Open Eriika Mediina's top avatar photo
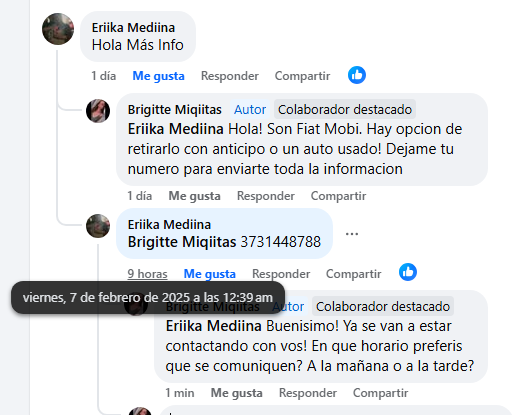Viewport: 518px width, 415px height. [x=58, y=29]
